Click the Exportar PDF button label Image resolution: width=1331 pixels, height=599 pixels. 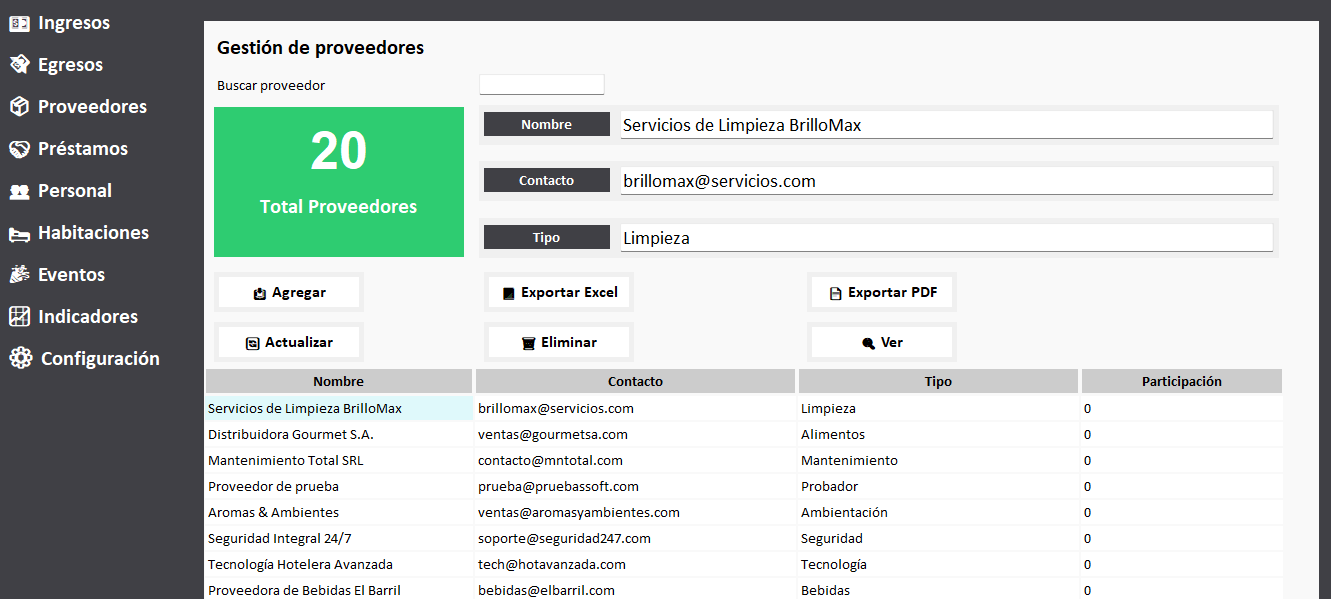tap(892, 293)
